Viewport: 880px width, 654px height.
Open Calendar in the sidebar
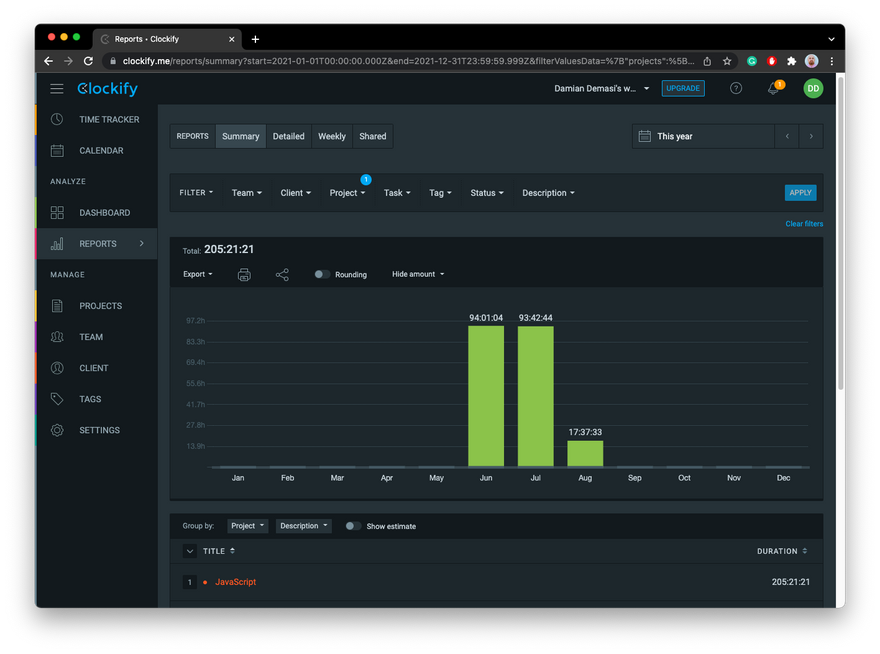tap(101, 151)
